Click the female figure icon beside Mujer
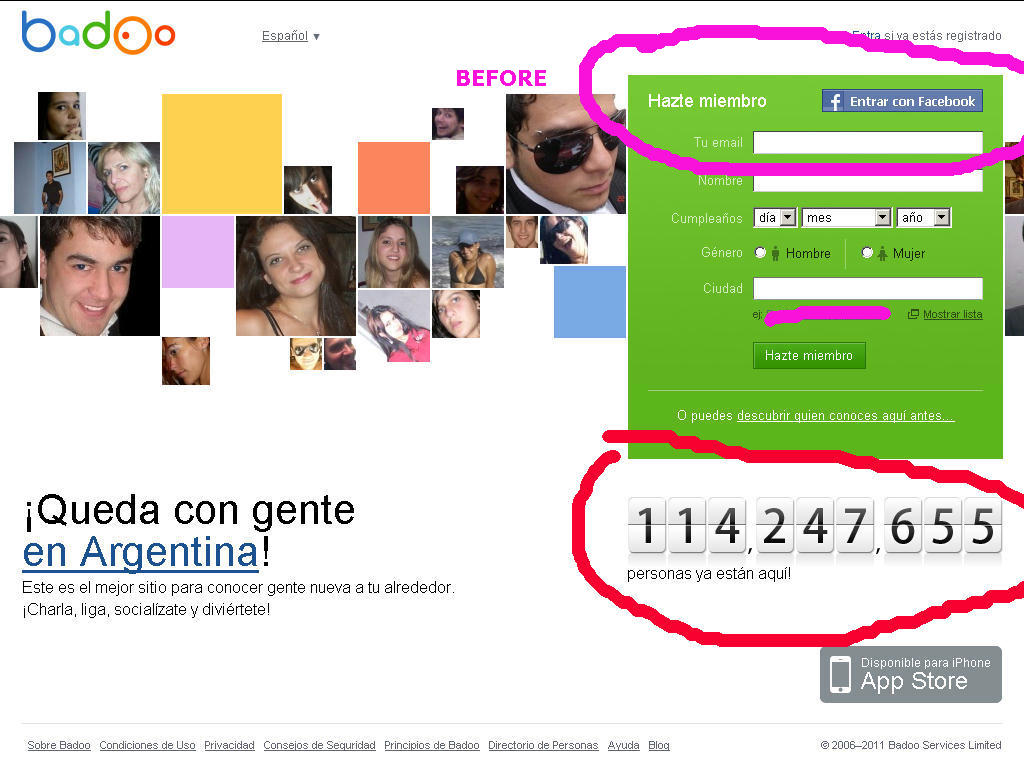 (x=882, y=253)
